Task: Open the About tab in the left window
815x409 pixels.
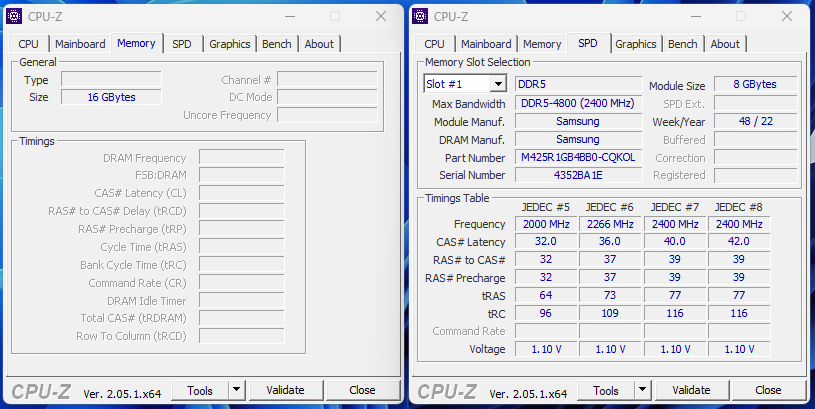Action: 319,44
